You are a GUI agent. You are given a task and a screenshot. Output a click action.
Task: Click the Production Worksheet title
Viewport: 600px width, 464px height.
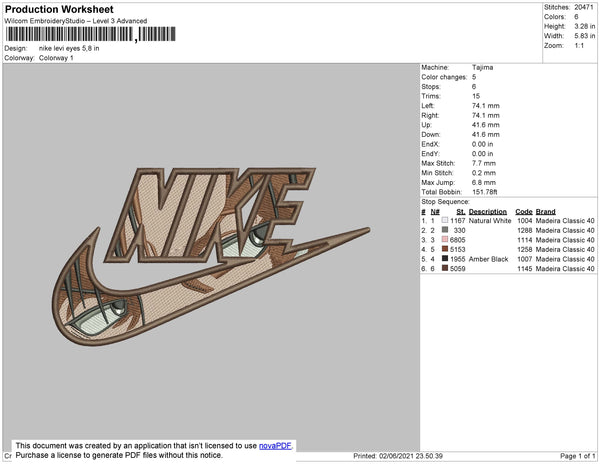59,10
